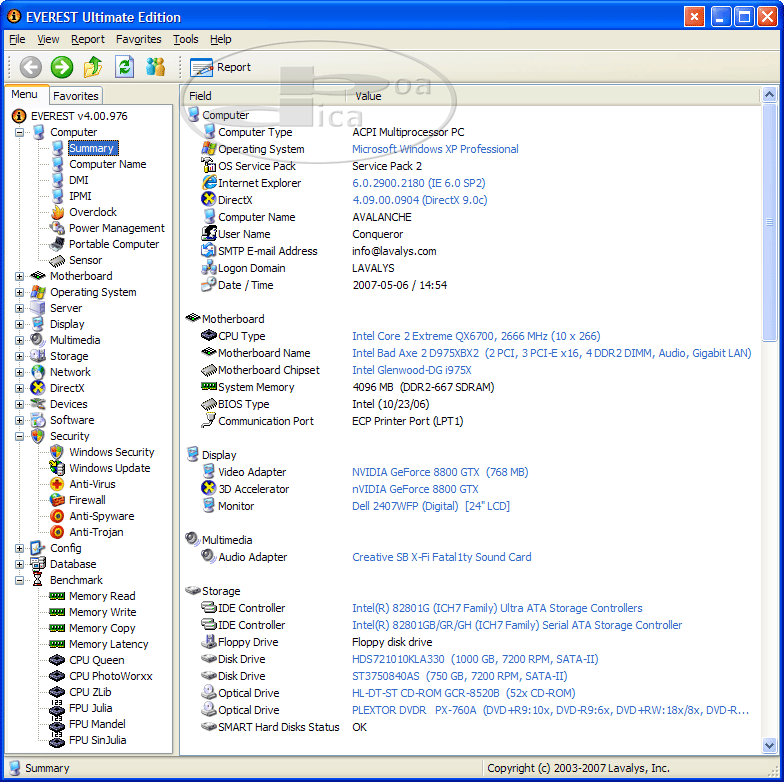Open the Tools menu
This screenshot has width=784, height=782.
(x=185, y=40)
